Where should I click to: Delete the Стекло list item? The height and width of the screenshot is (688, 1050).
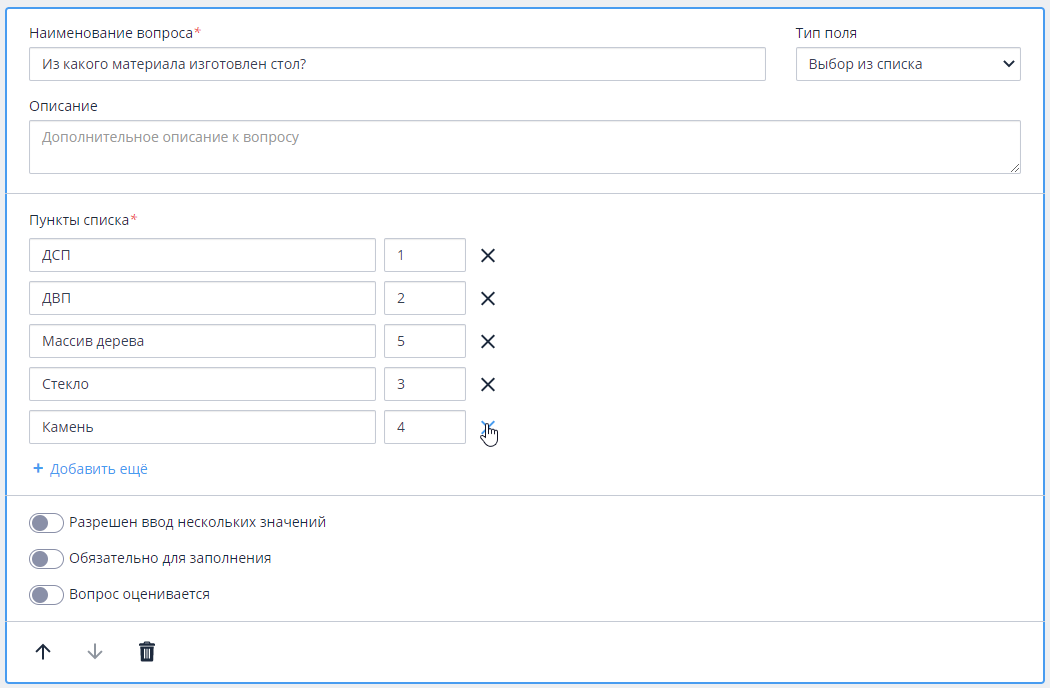point(488,384)
